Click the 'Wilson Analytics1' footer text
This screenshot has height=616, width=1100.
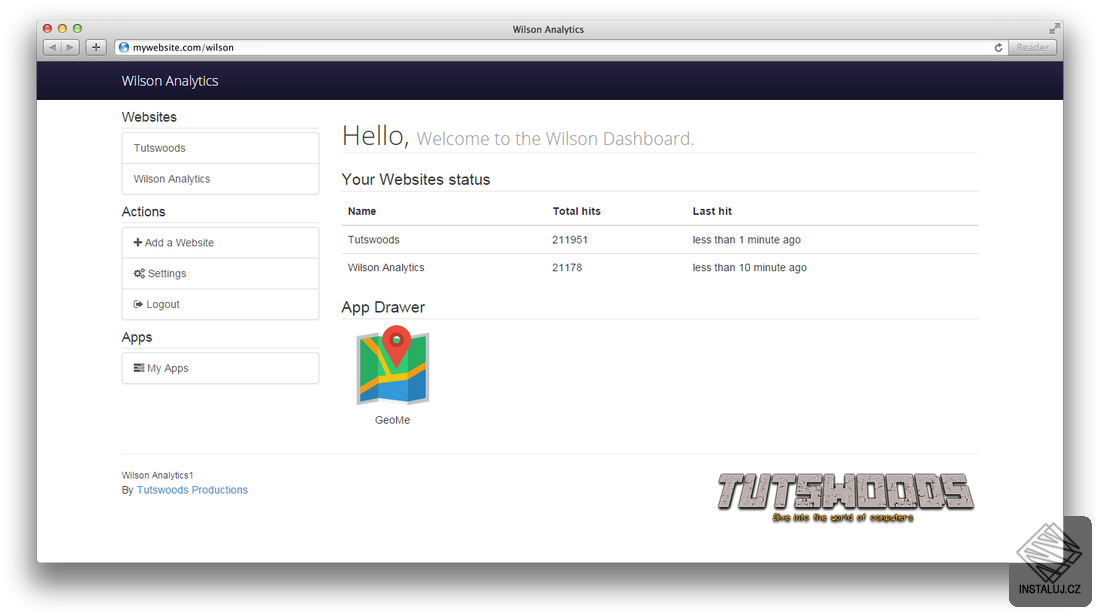157,475
